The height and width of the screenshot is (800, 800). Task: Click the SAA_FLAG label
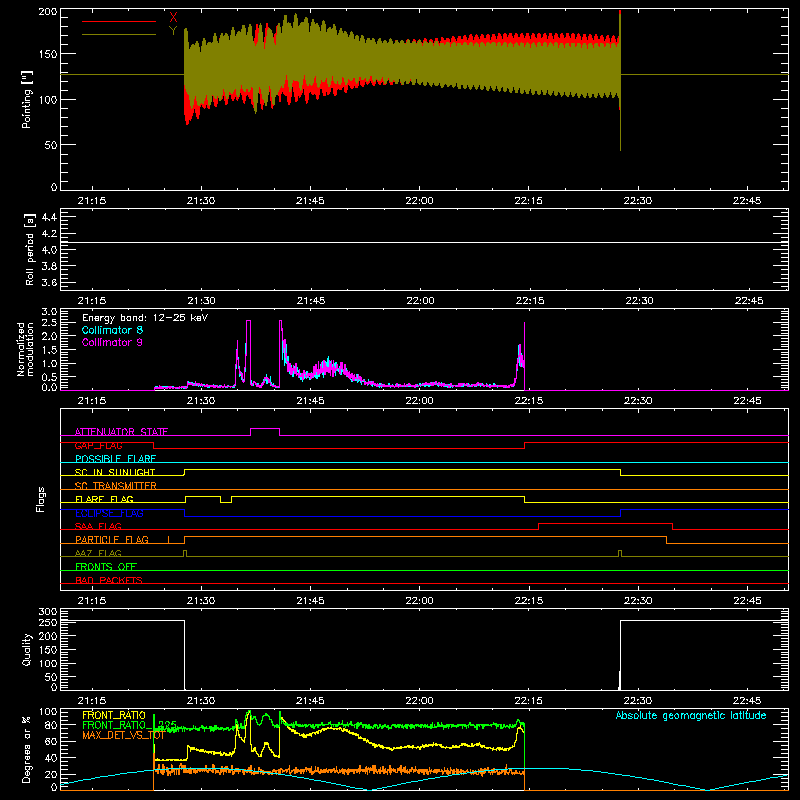pyautogui.click(x=98, y=526)
